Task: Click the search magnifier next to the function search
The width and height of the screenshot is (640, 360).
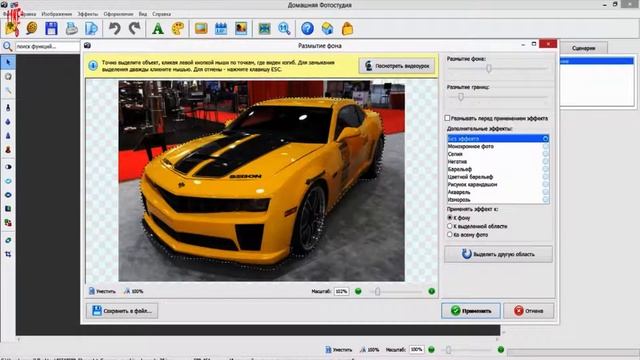Action: 7,47
